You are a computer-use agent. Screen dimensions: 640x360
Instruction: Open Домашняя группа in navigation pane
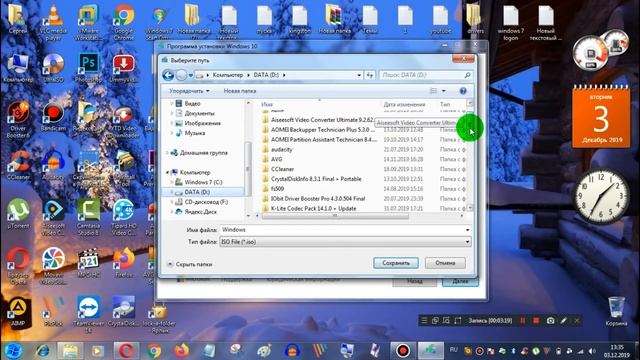pos(203,153)
